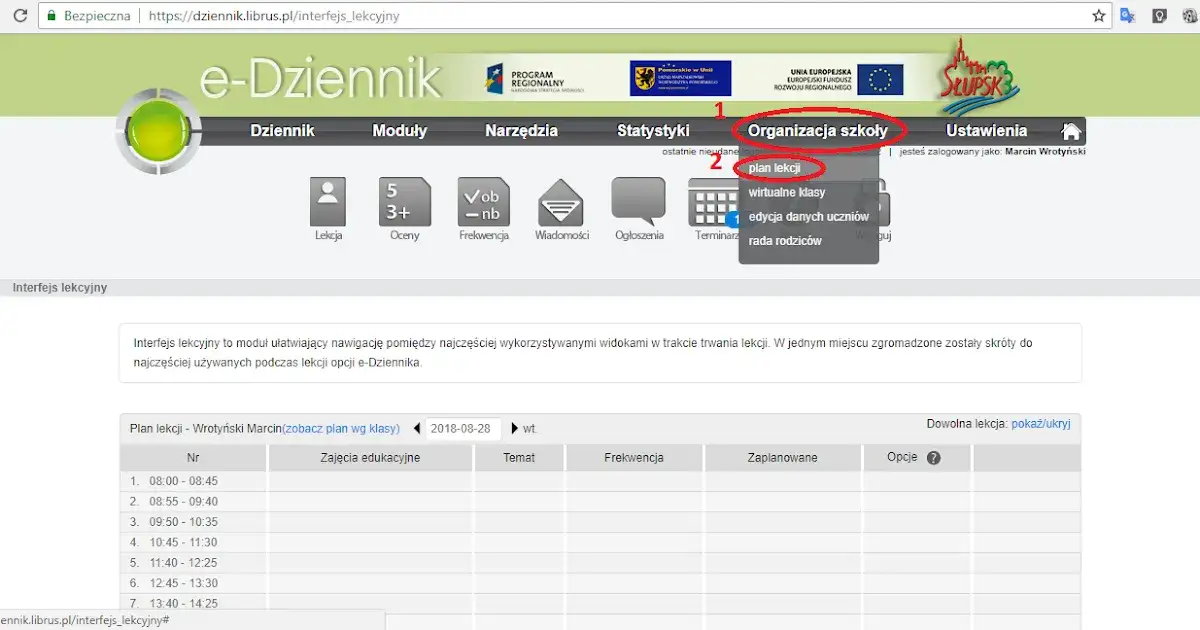Click the next day arrow in the schedule
The height and width of the screenshot is (630, 1200).
click(516, 427)
